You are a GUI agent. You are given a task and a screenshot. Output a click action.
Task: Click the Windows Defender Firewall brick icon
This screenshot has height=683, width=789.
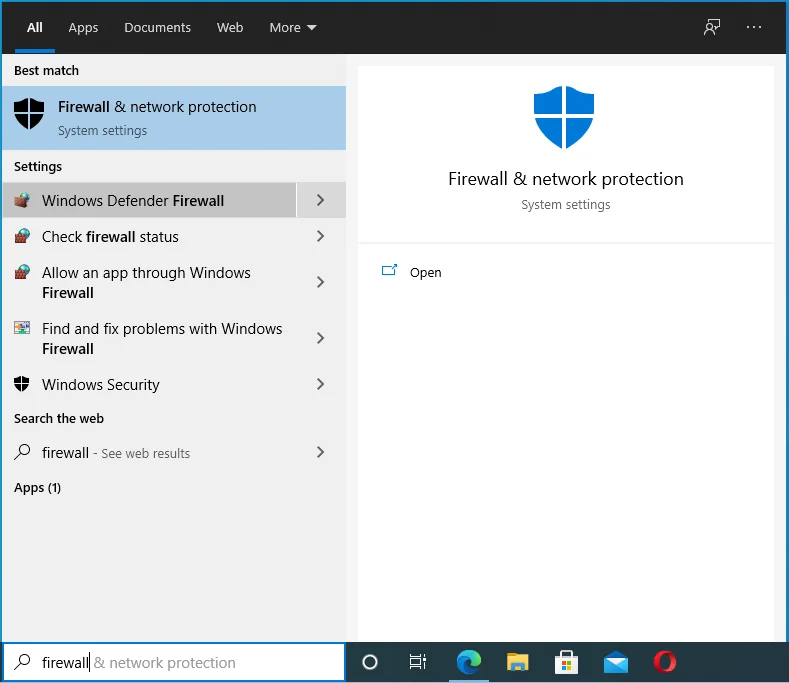pyautogui.click(x=22, y=200)
